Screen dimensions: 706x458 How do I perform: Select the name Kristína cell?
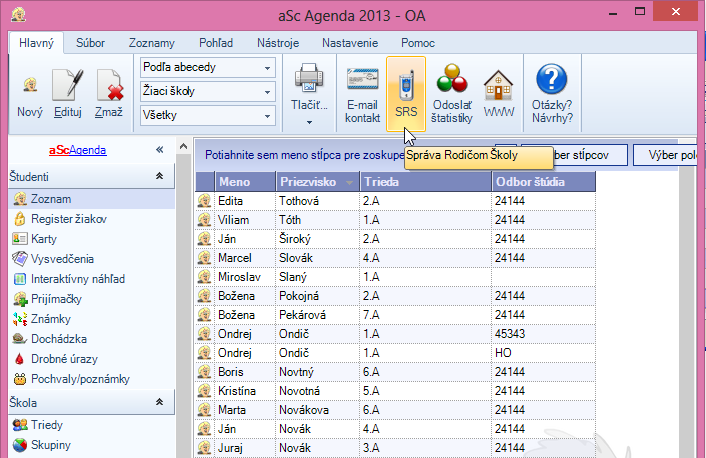[245, 390]
